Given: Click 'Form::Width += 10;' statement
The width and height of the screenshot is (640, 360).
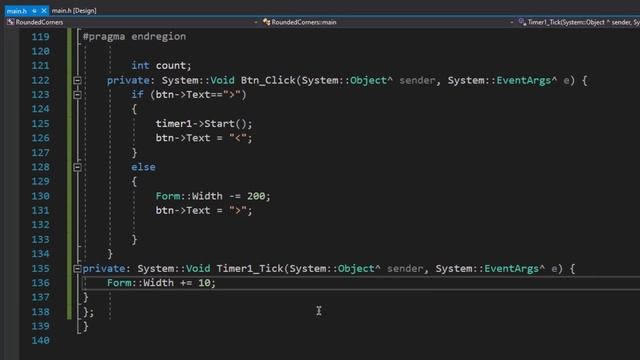Looking at the screenshot, I should (161, 283).
